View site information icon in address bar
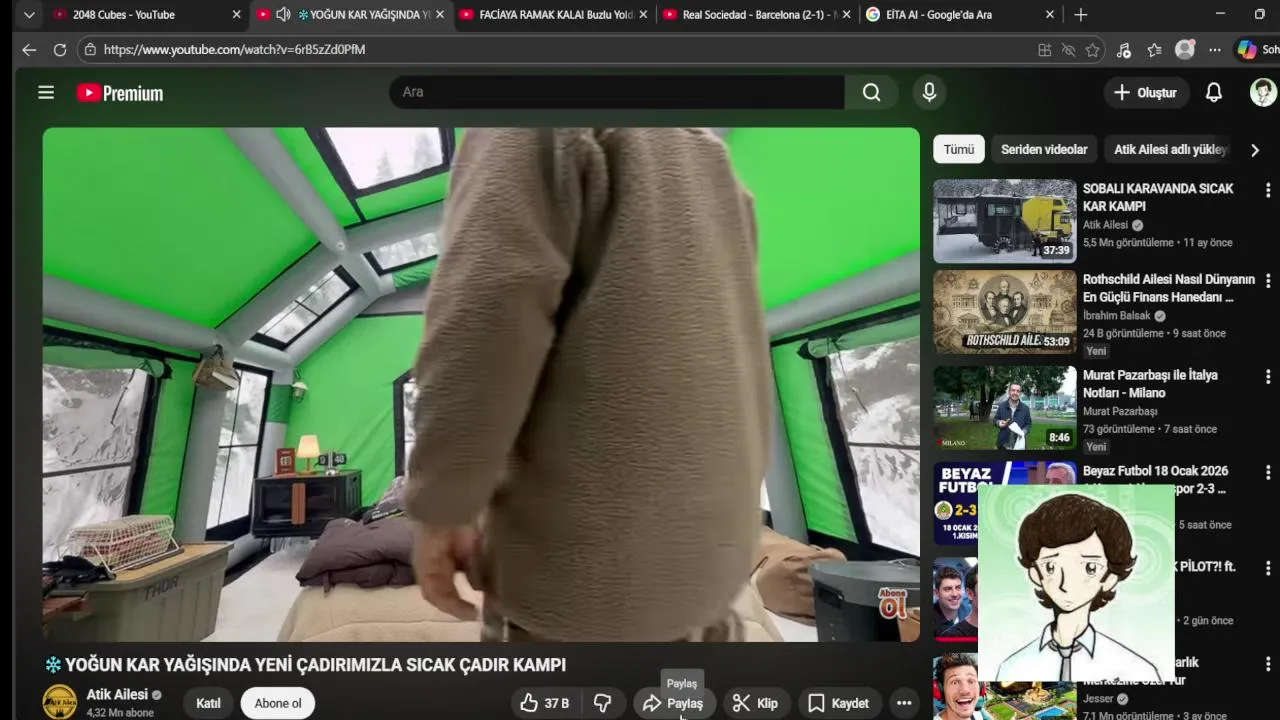The height and width of the screenshot is (720, 1280). [x=90, y=49]
